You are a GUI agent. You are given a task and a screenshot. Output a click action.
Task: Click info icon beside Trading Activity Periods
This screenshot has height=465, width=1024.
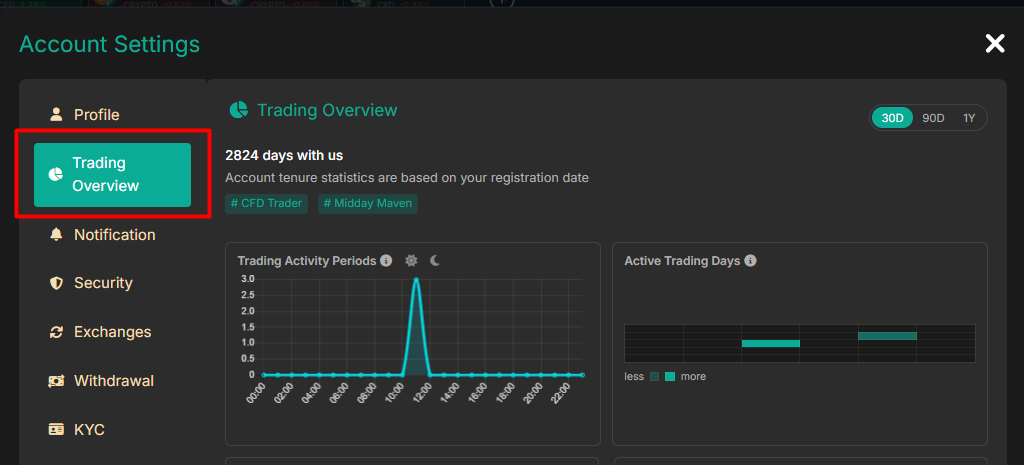pos(386,261)
